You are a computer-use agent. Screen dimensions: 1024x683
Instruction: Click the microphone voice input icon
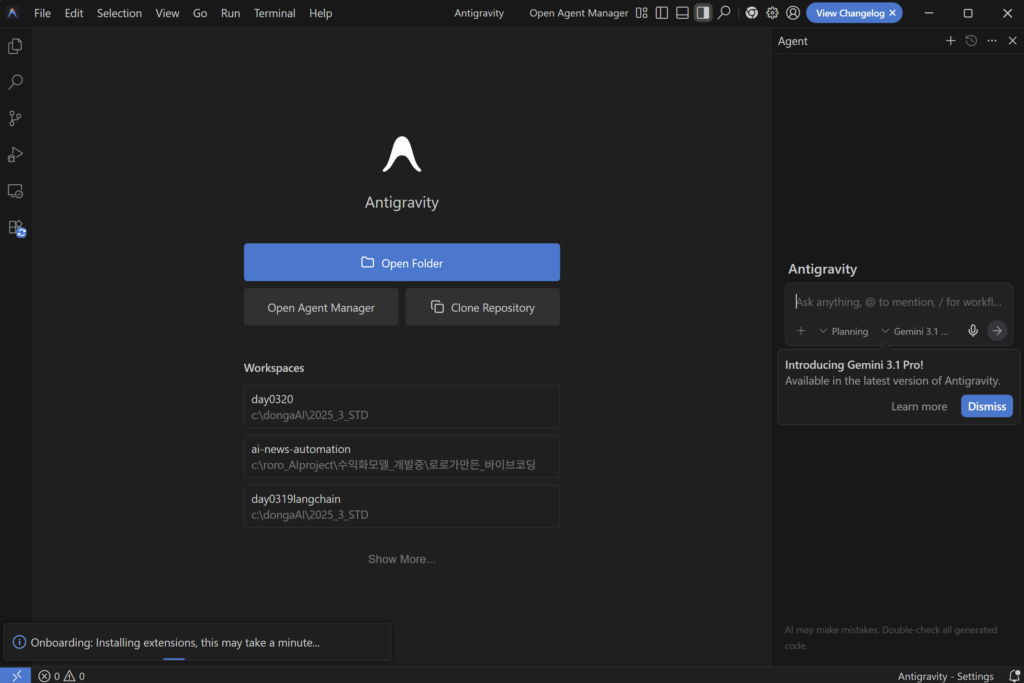(973, 331)
